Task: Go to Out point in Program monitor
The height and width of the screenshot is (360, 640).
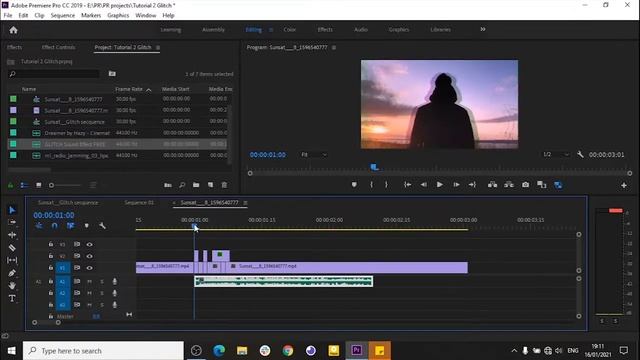Action: pos(472,185)
